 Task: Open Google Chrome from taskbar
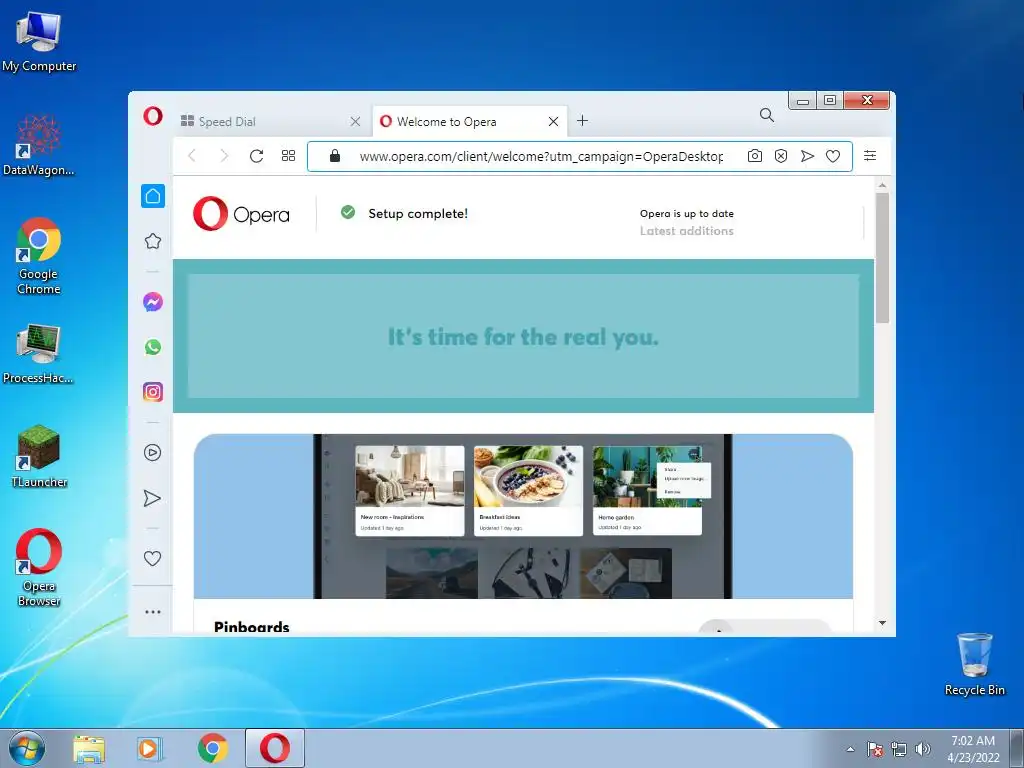(x=212, y=748)
